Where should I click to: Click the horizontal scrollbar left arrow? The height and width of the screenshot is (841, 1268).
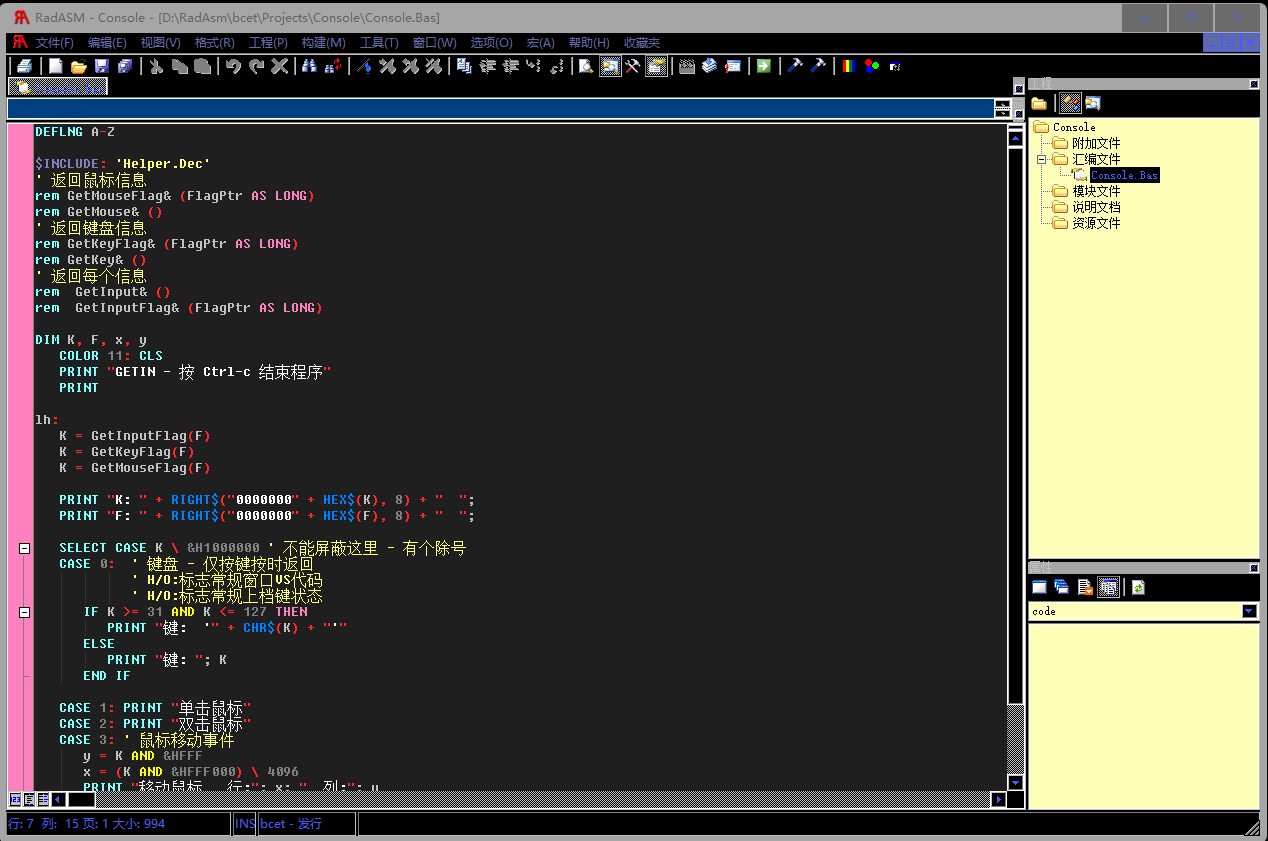coord(57,799)
